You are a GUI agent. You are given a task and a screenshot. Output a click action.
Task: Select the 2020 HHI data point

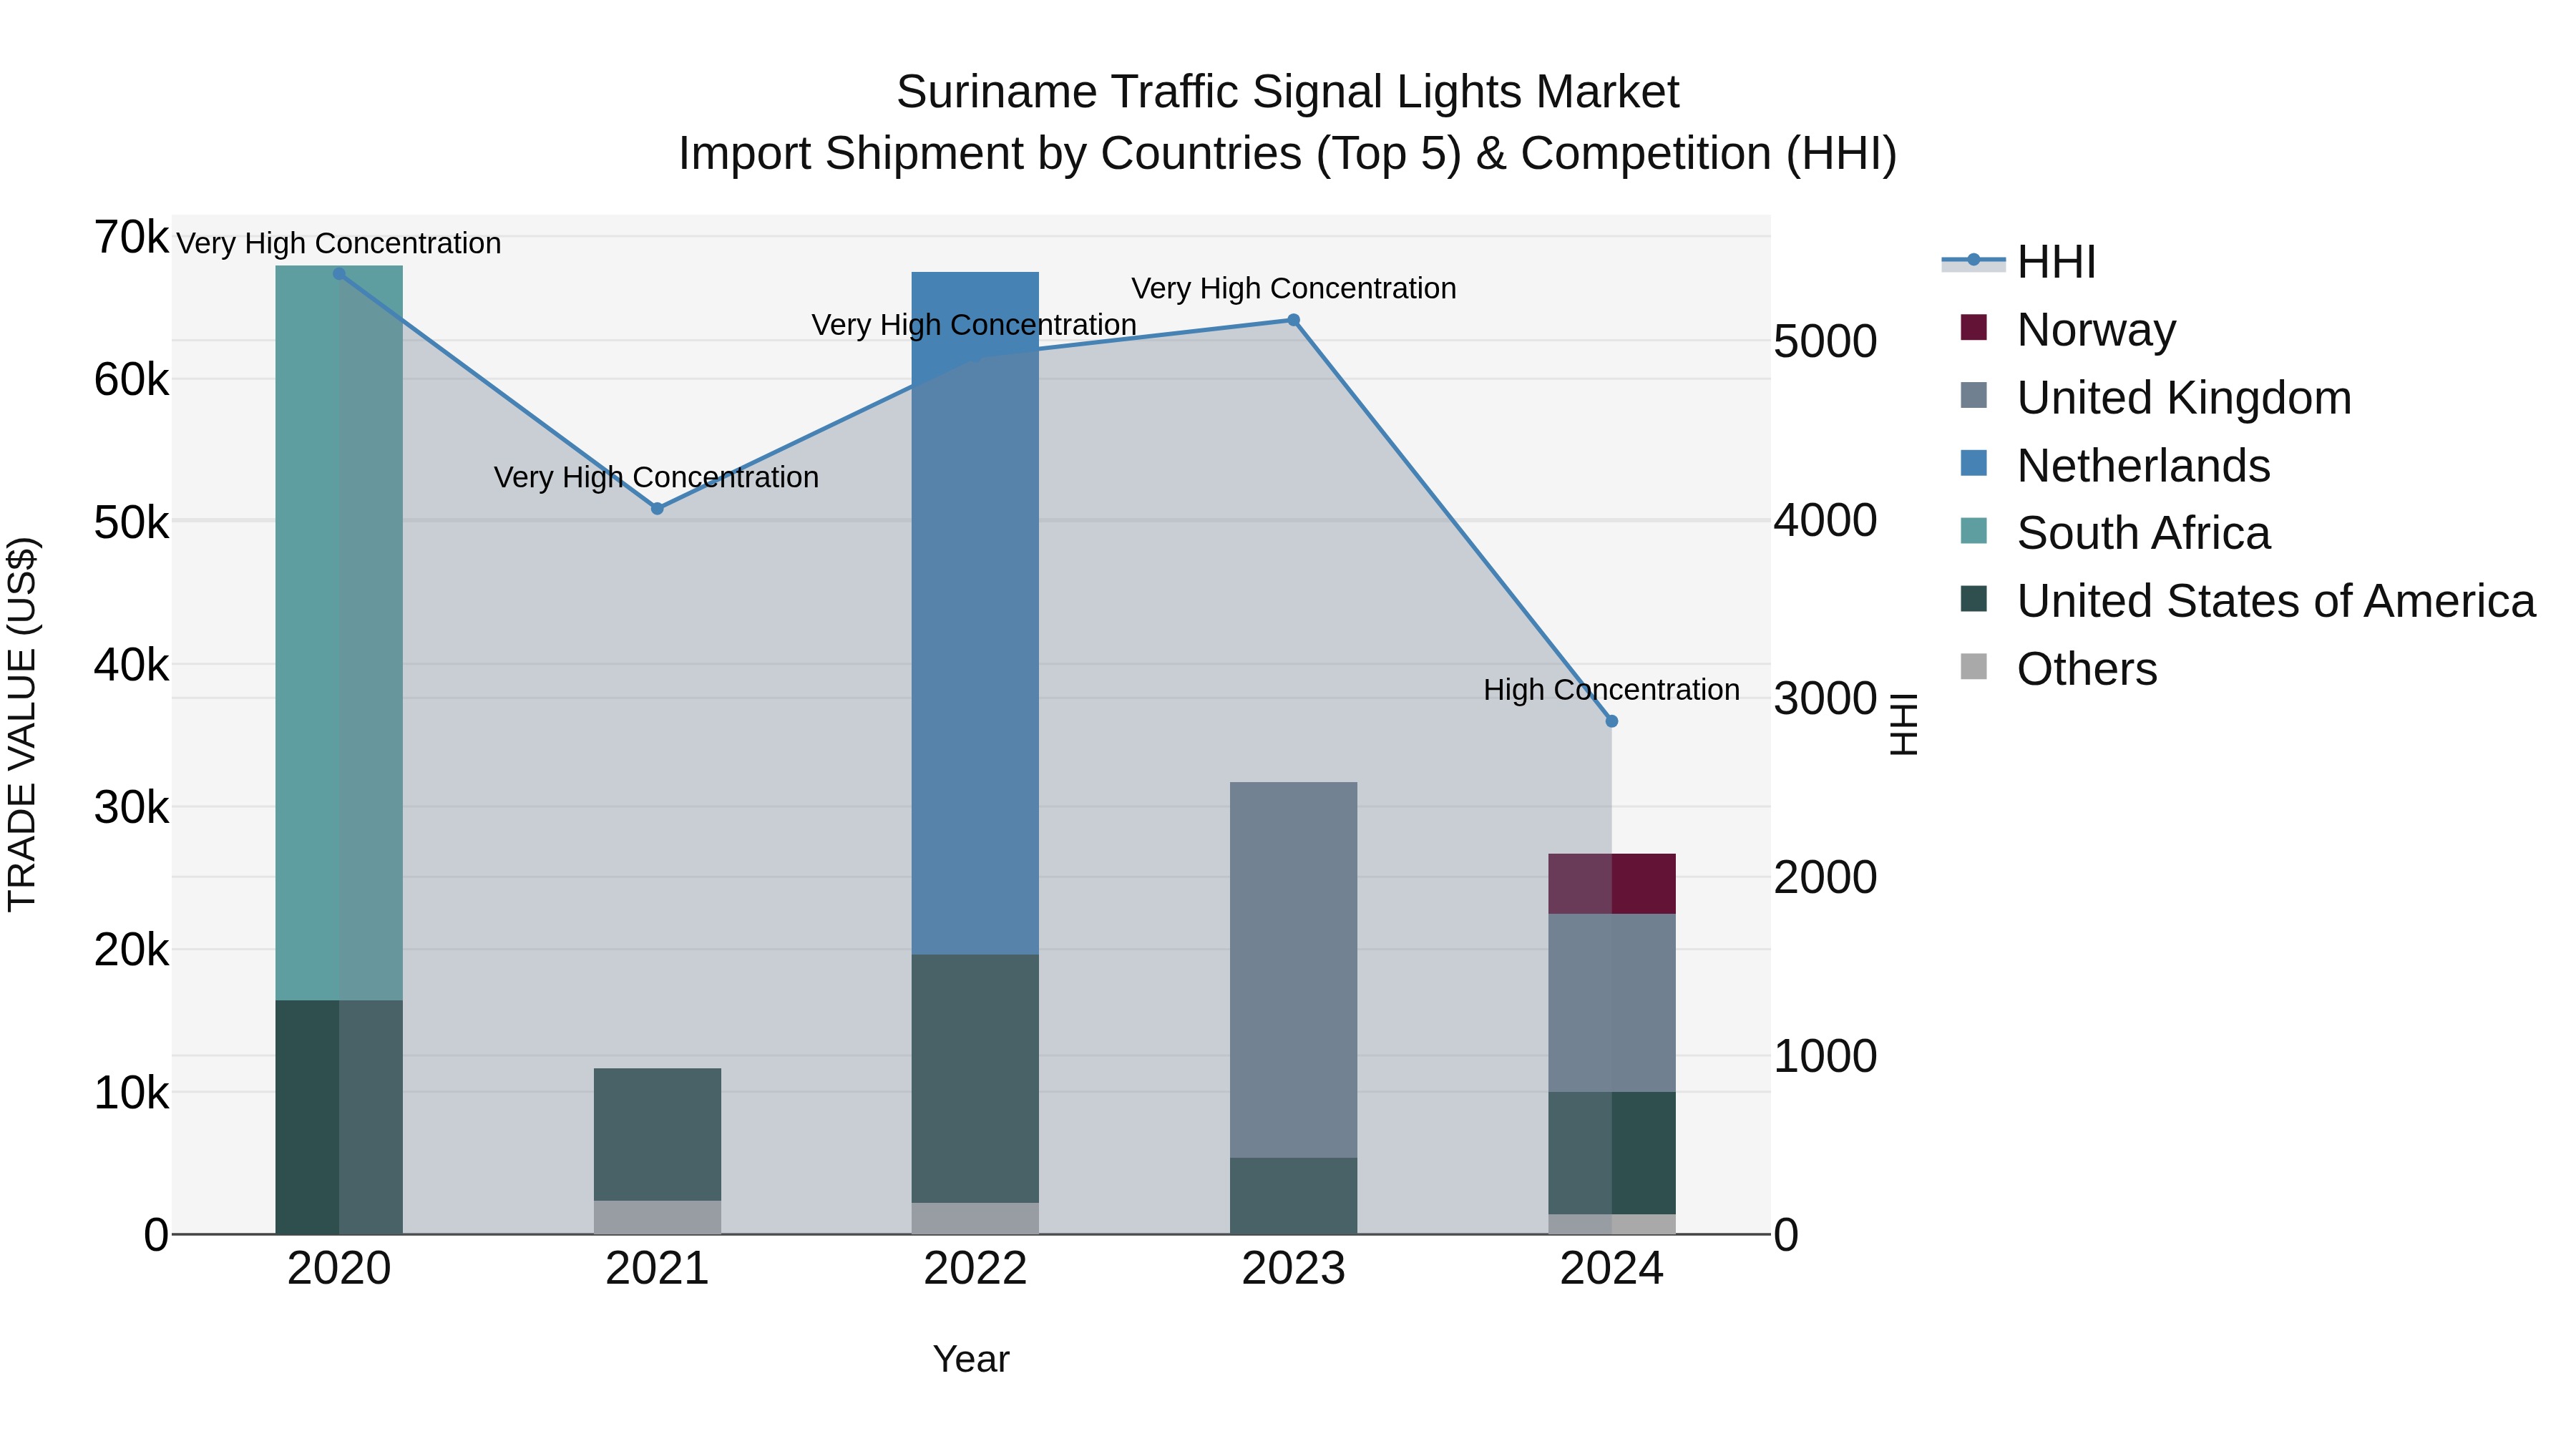(x=339, y=274)
